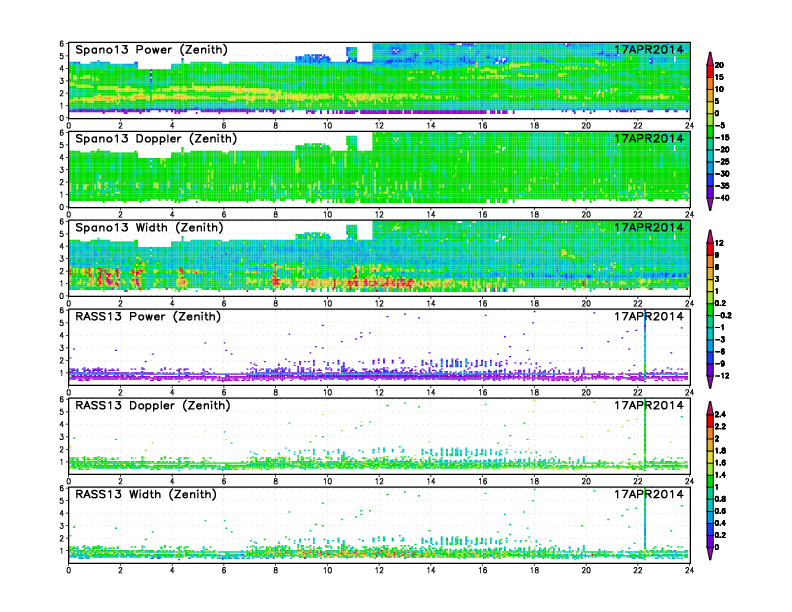The image size is (792, 612).
Task: Click the "RASS13 Power (Zenith)" panel title
Action: coord(148,317)
